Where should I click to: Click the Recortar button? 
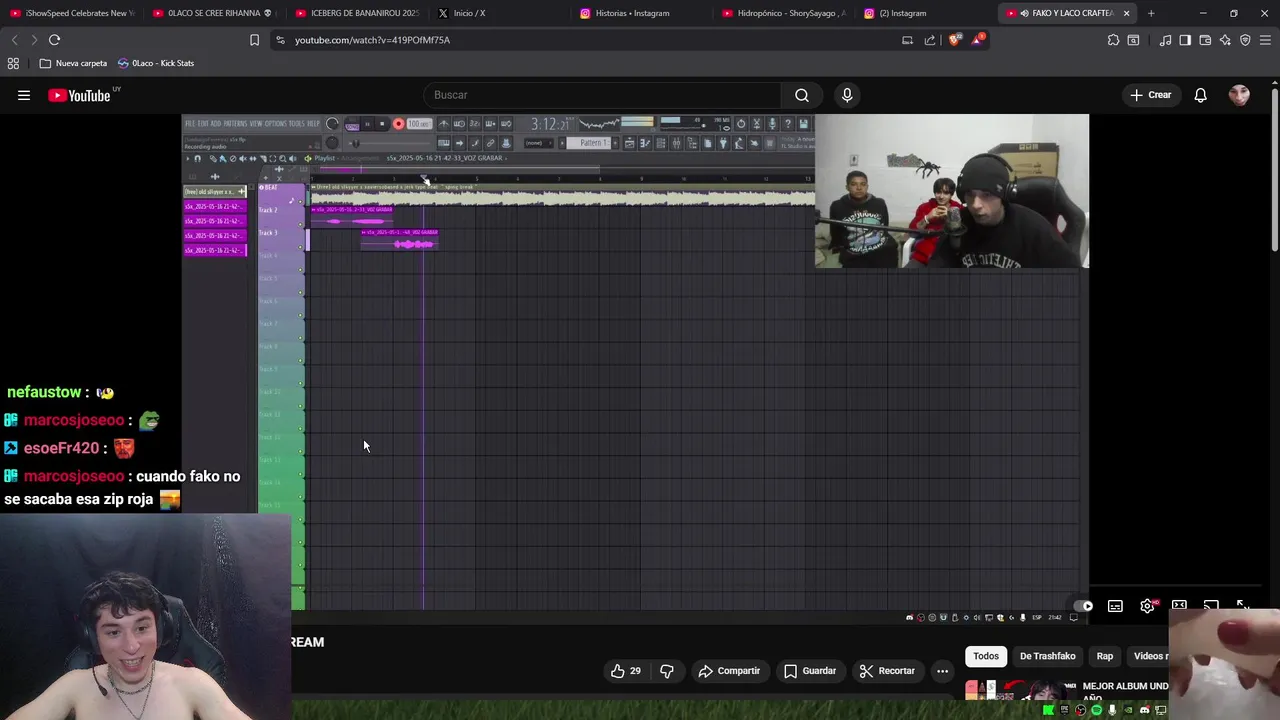pos(887,671)
